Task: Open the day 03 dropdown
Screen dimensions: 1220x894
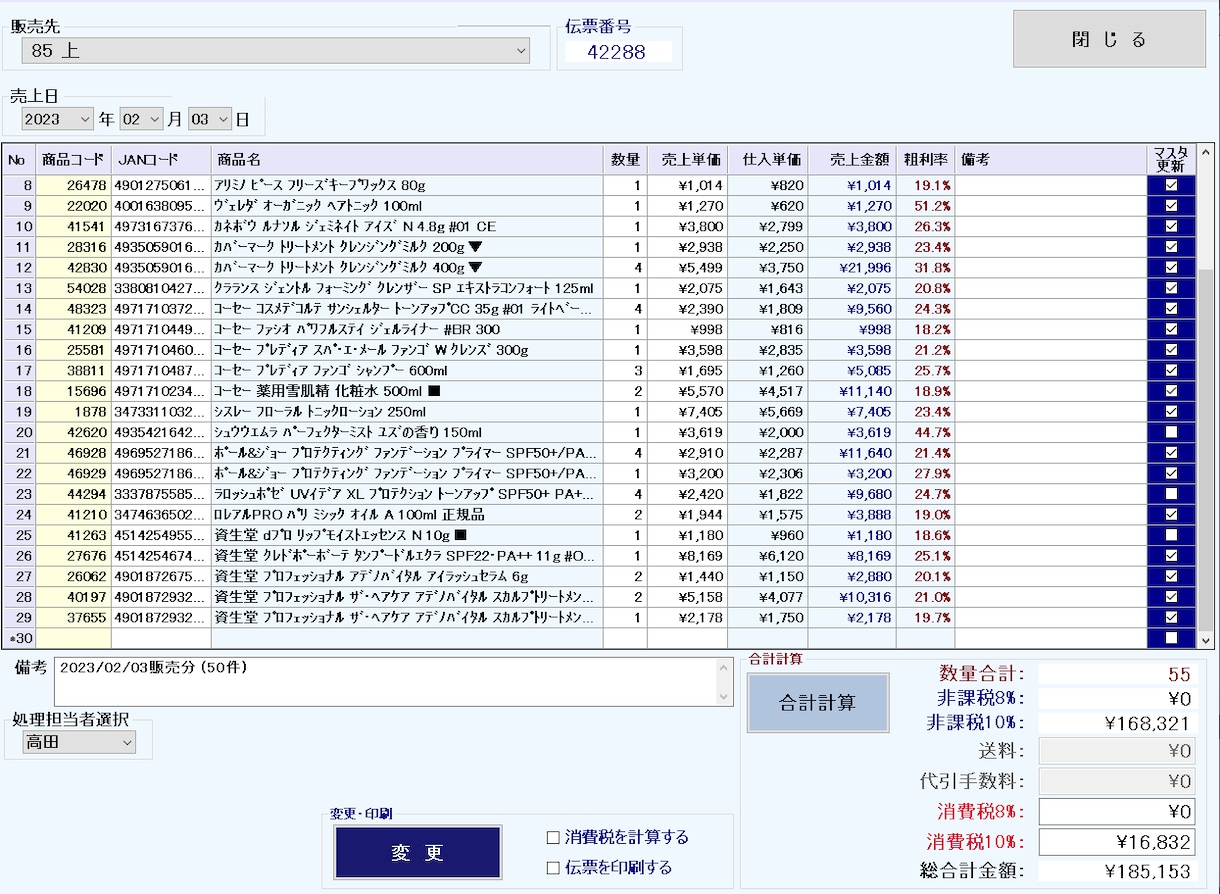Action: 210,119
